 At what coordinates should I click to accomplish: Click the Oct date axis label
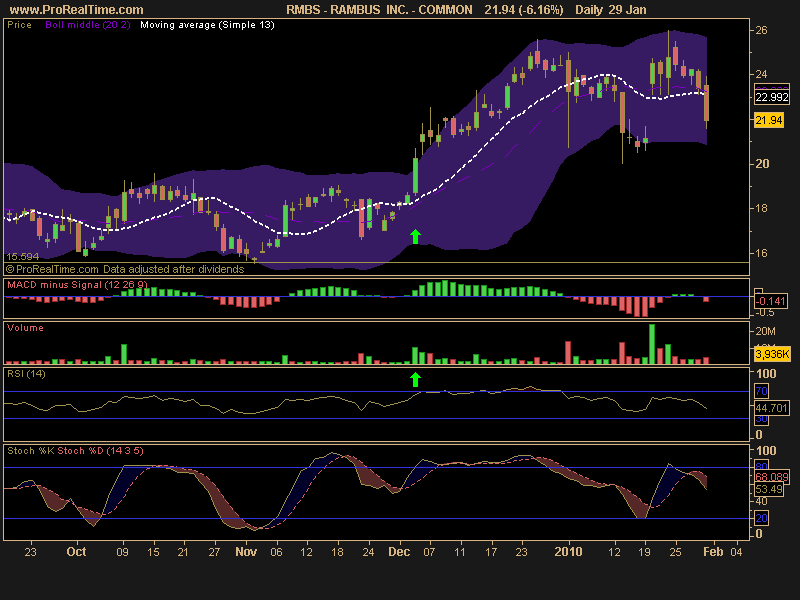[x=77, y=552]
